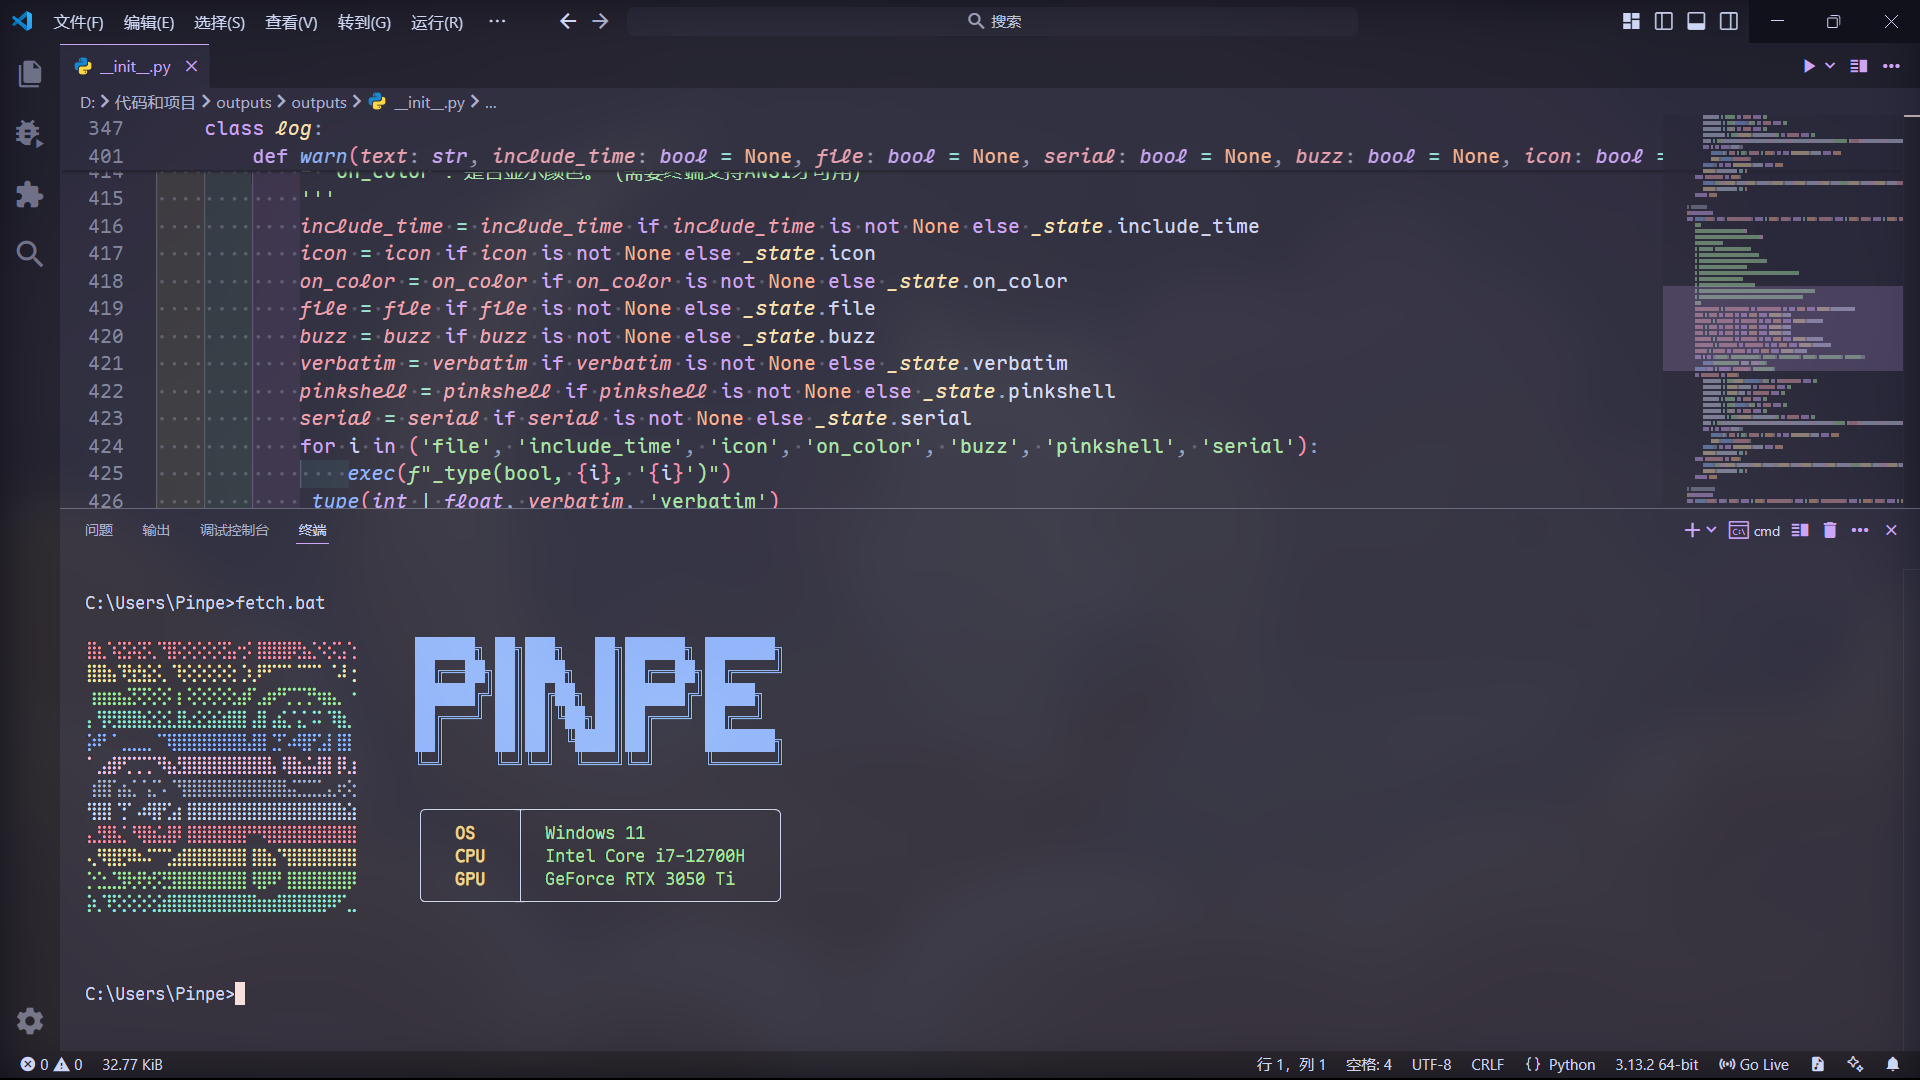Click D: breadcrumb segment
This screenshot has width=1920, height=1080.
click(88, 102)
